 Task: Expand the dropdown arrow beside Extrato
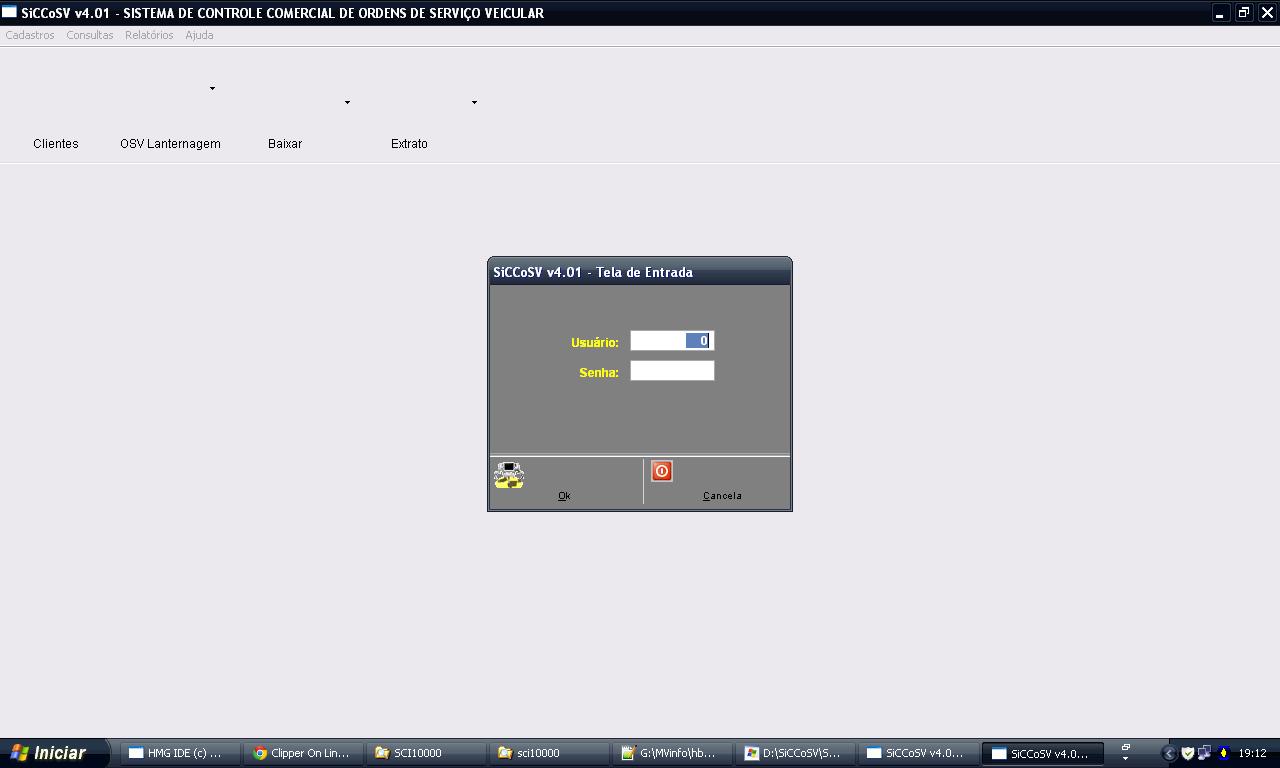474,102
